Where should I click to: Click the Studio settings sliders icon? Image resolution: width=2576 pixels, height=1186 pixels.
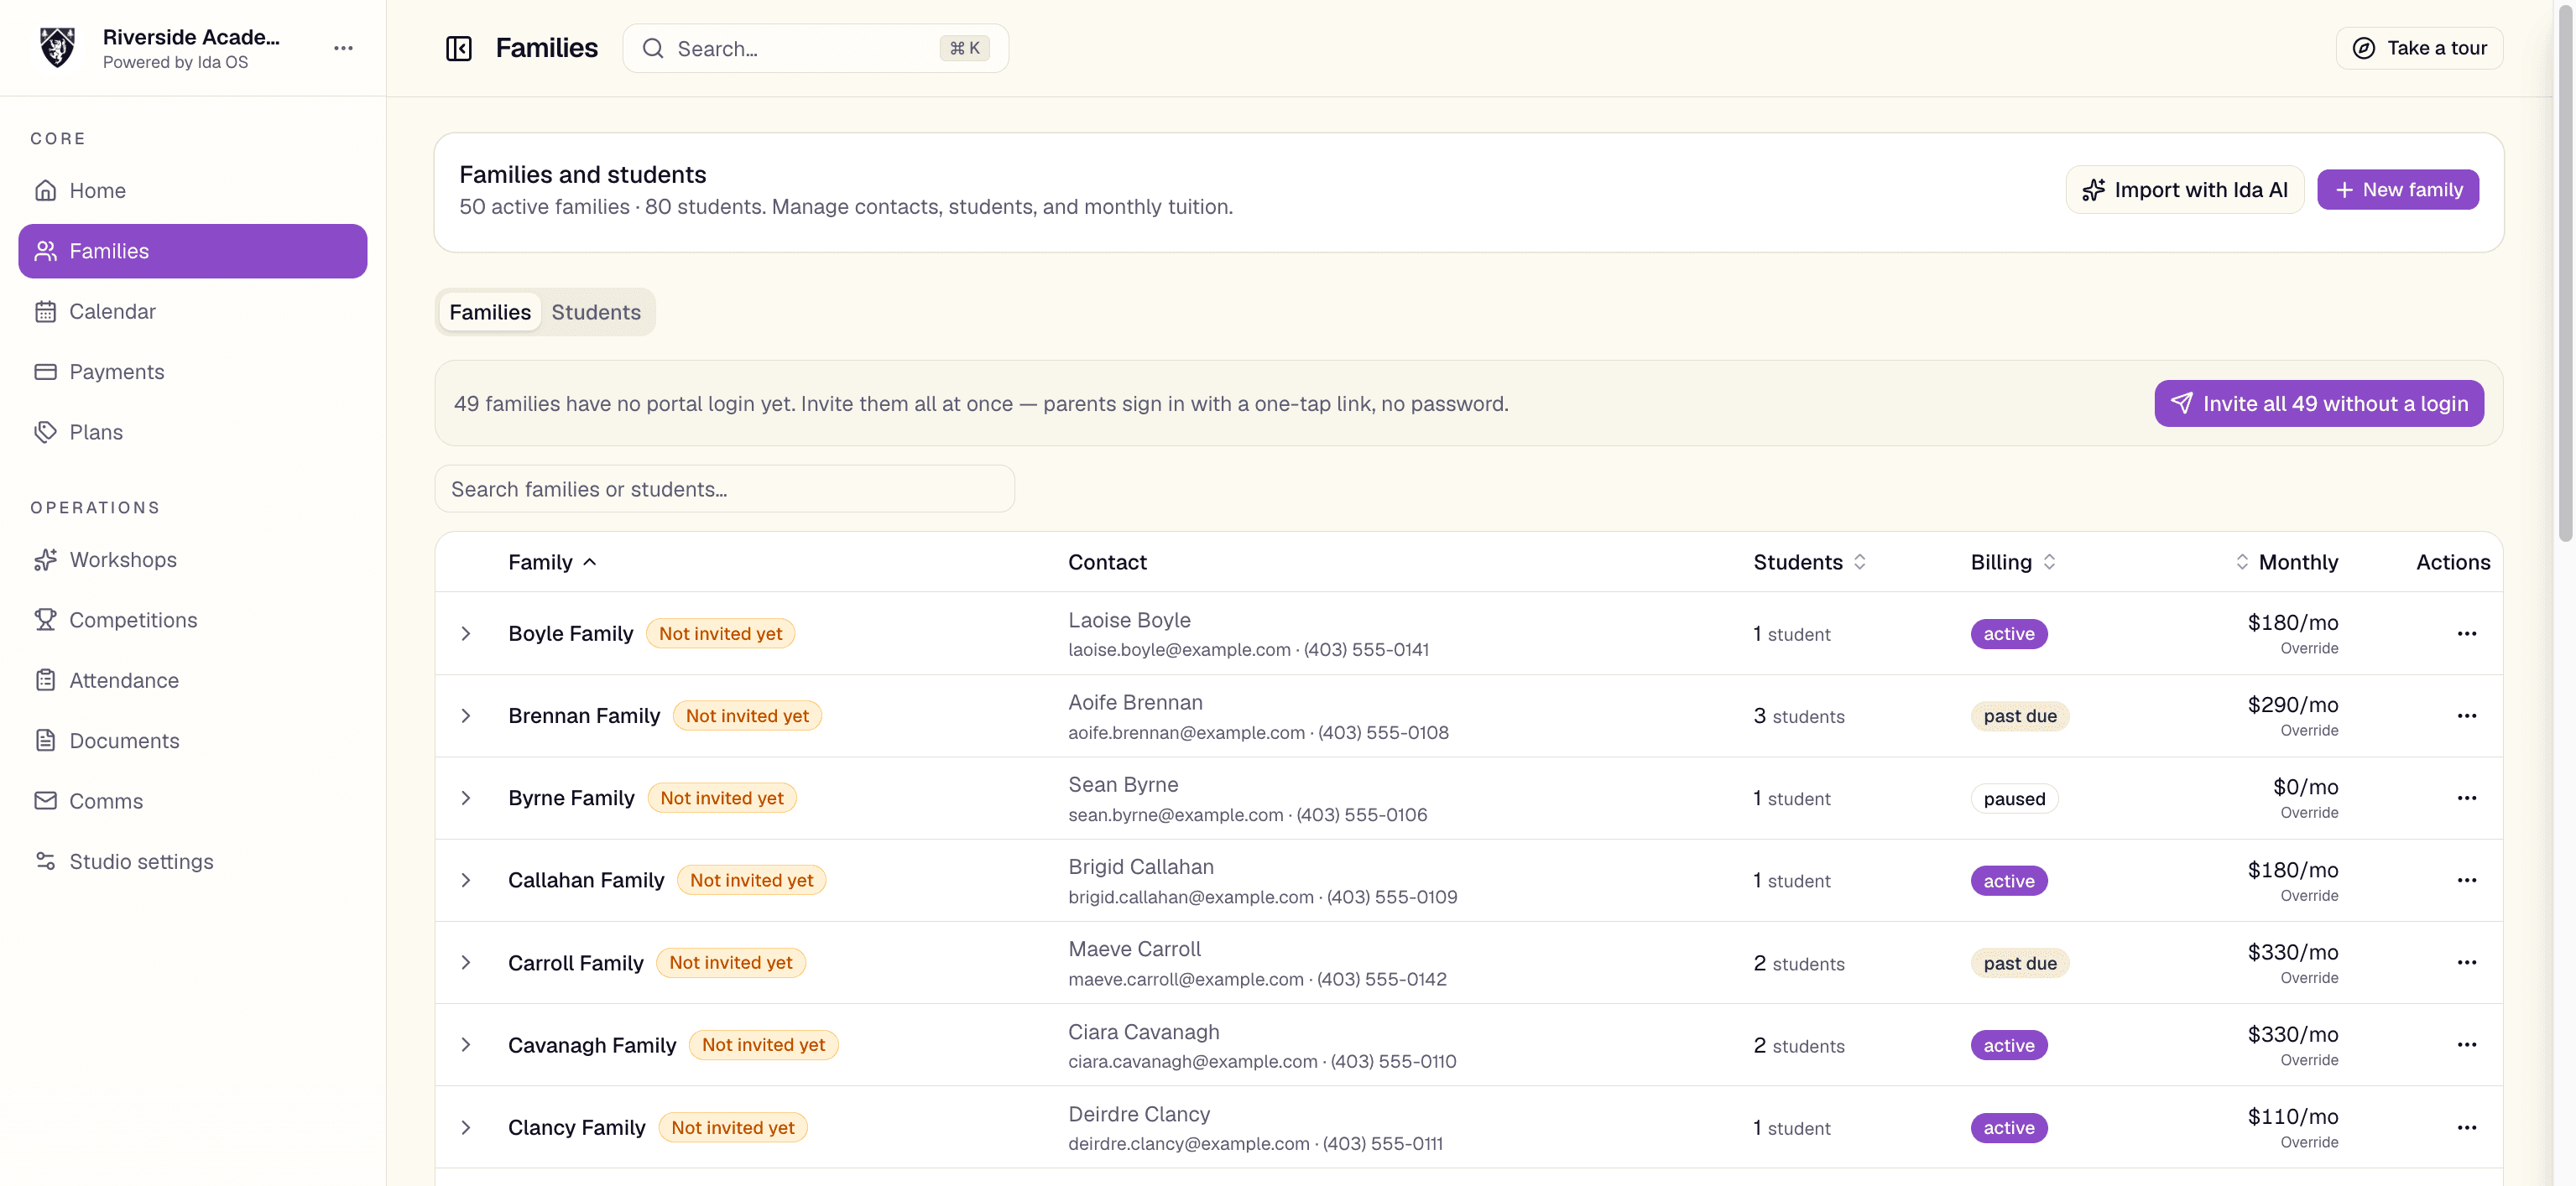[46, 861]
